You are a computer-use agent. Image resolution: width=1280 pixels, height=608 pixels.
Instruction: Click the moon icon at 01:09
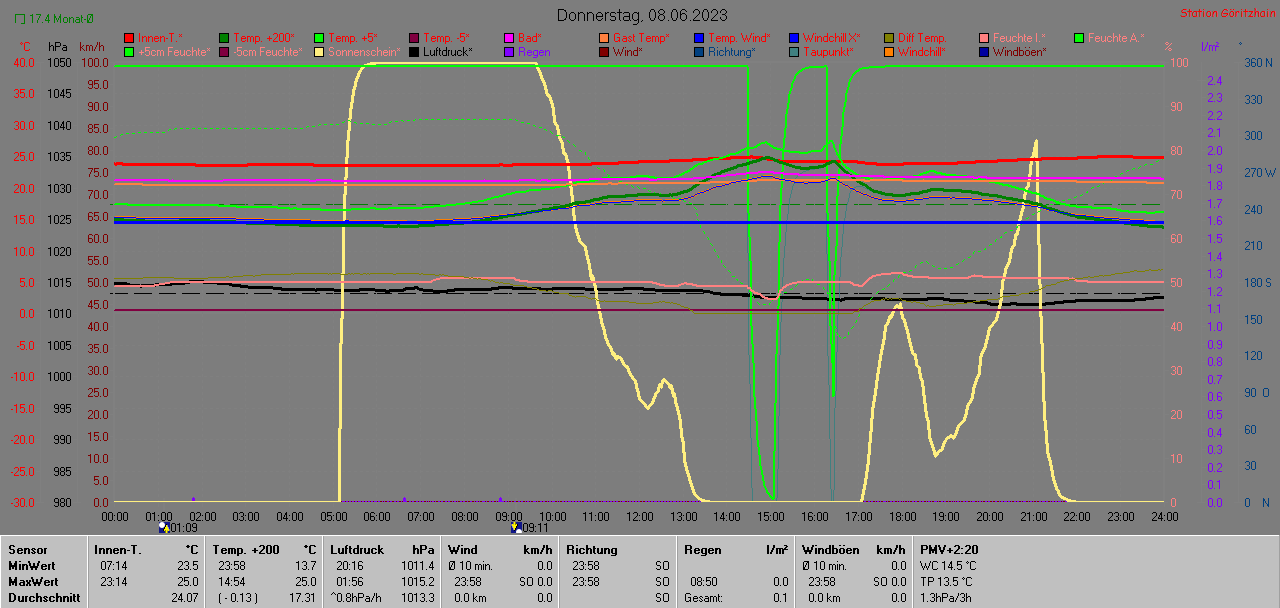point(163,526)
